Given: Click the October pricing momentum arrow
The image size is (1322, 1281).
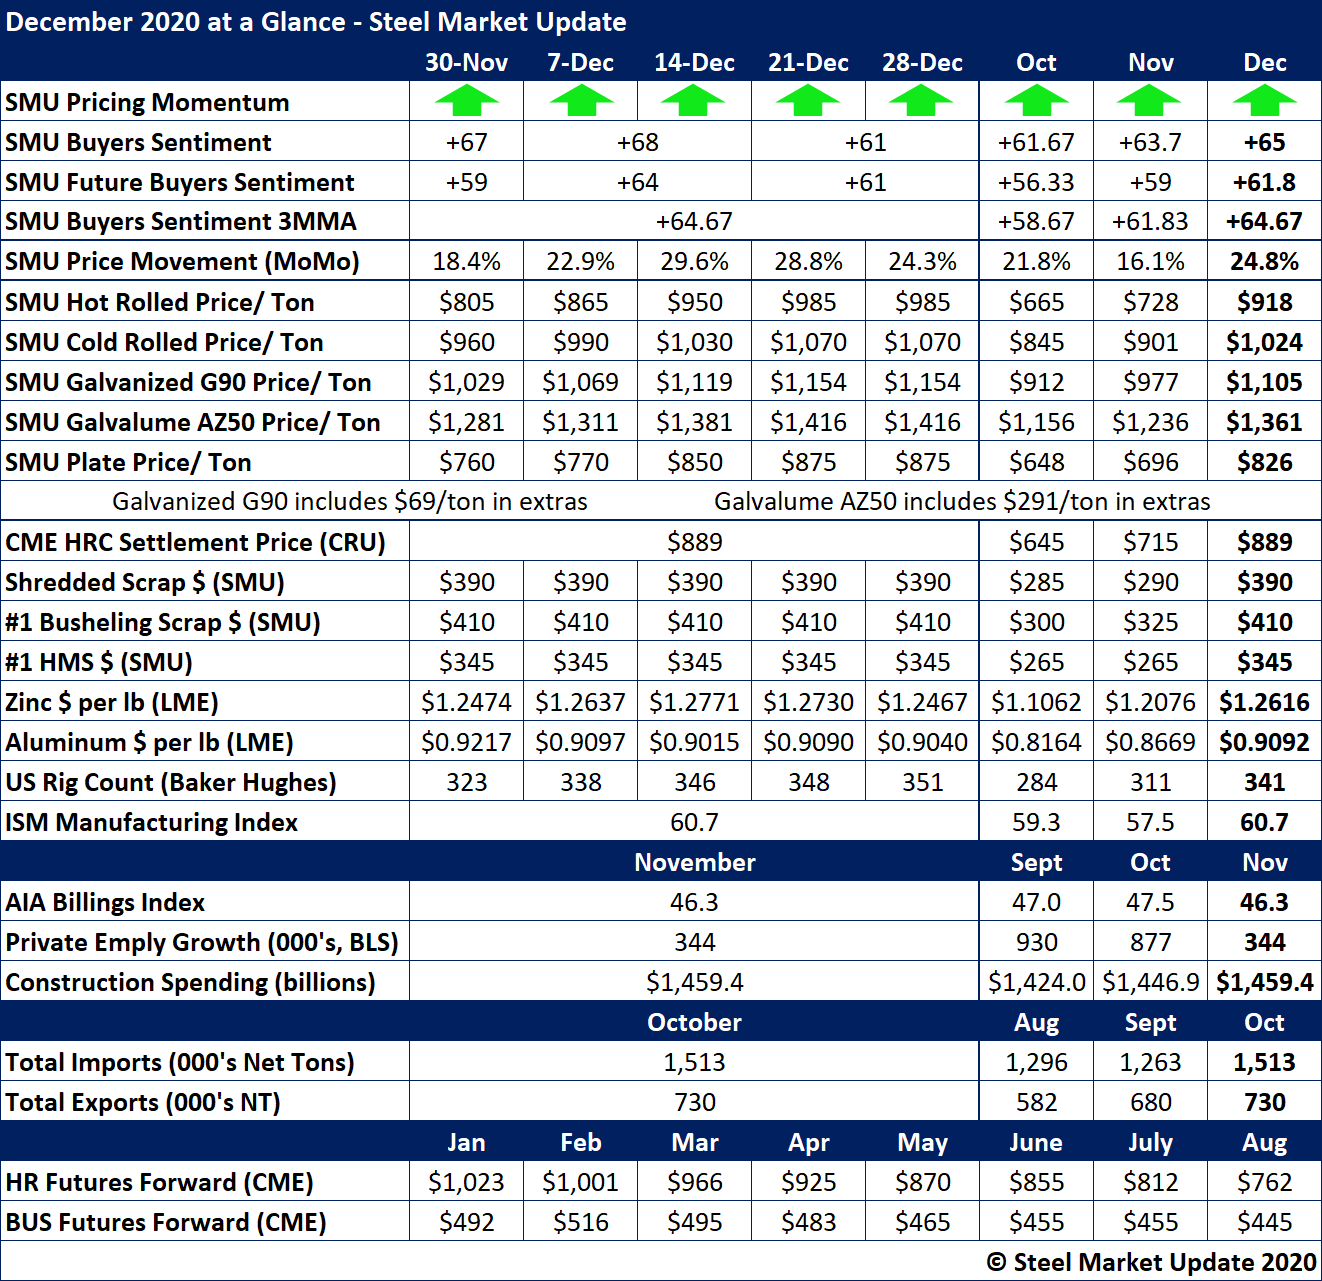Looking at the screenshot, I should tap(1036, 101).
